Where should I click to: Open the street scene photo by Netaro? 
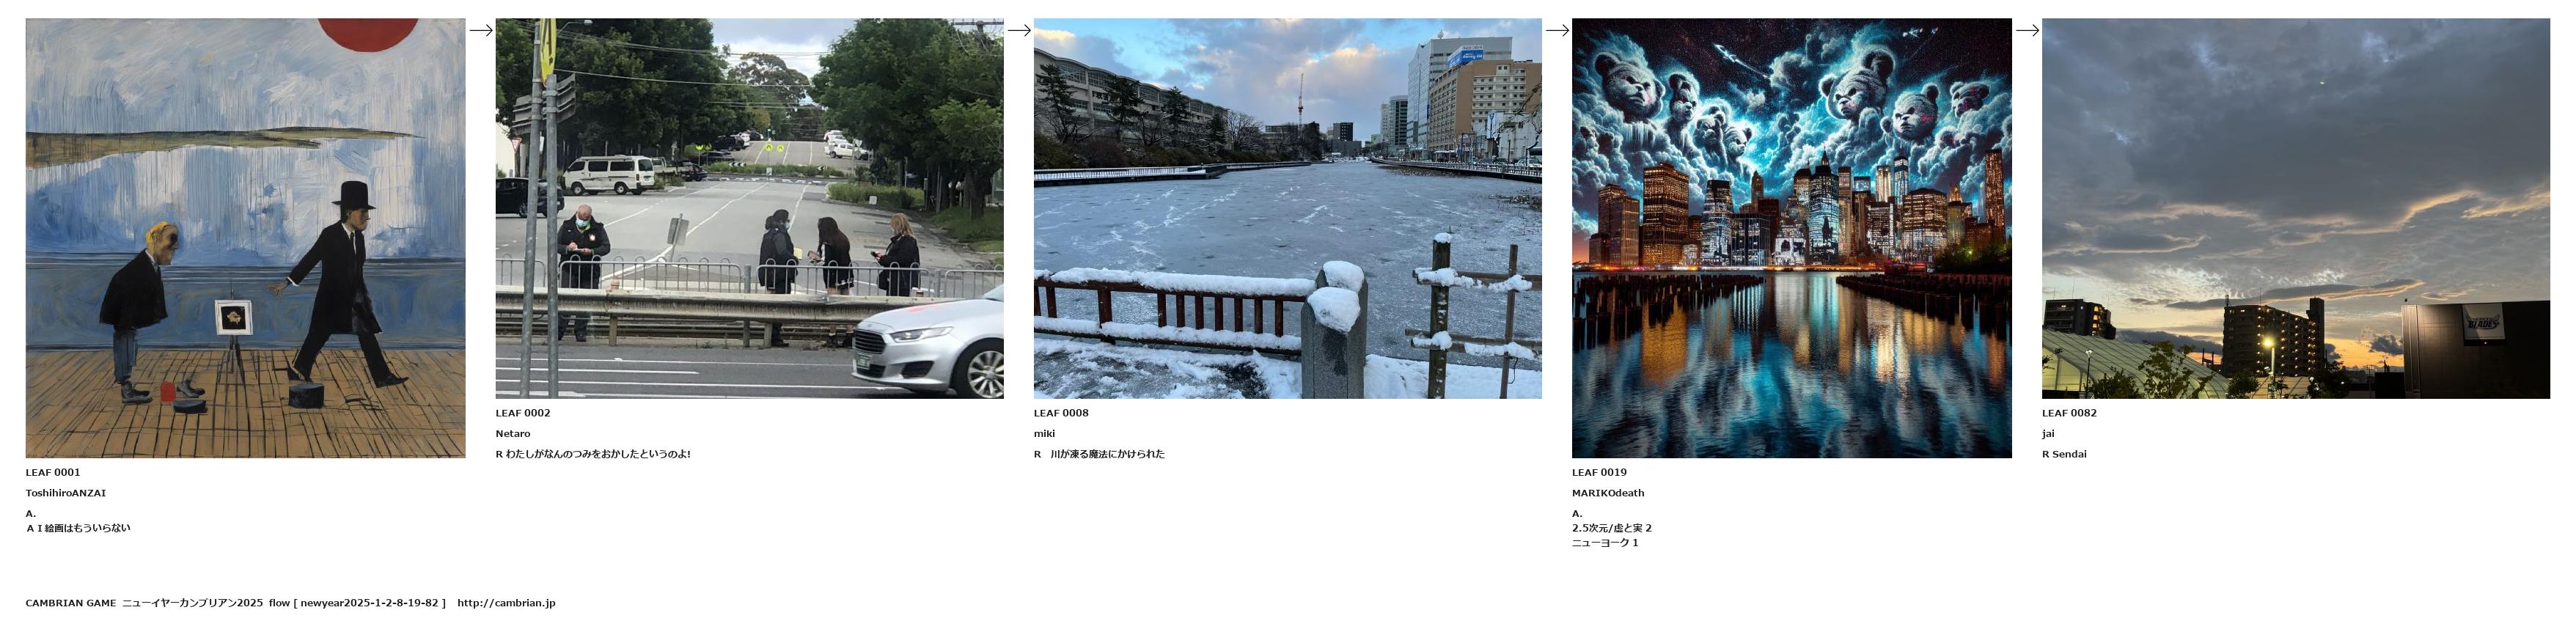pyautogui.click(x=749, y=208)
